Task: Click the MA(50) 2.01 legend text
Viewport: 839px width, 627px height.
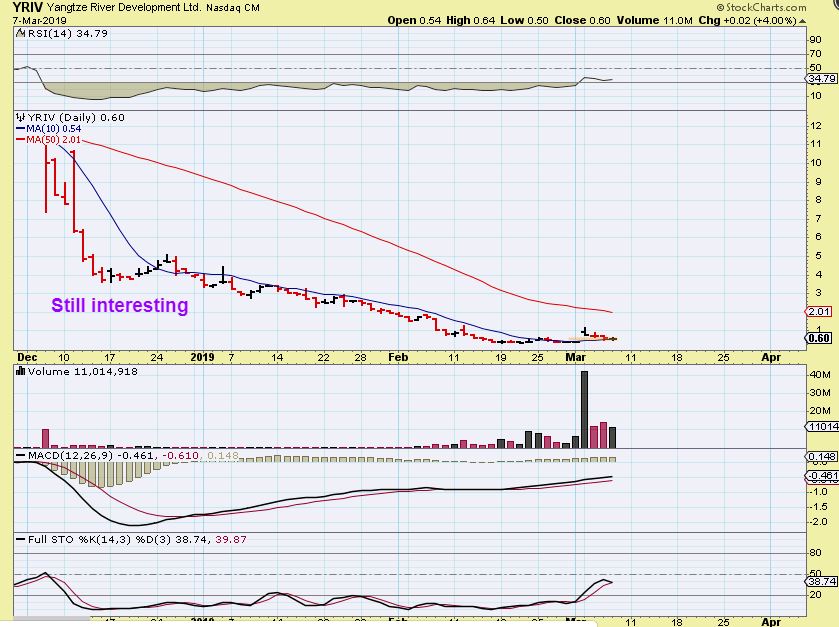Action: click(x=54, y=140)
